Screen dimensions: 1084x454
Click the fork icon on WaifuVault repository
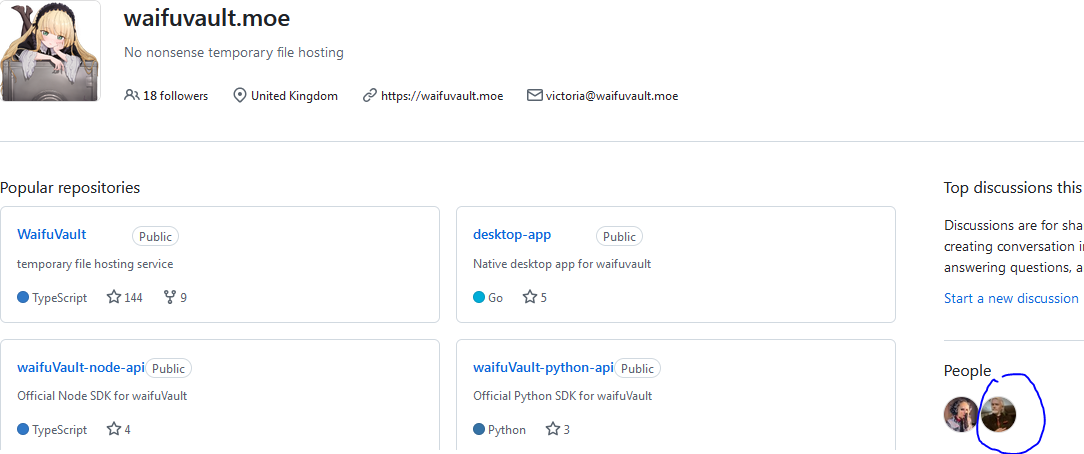169,297
